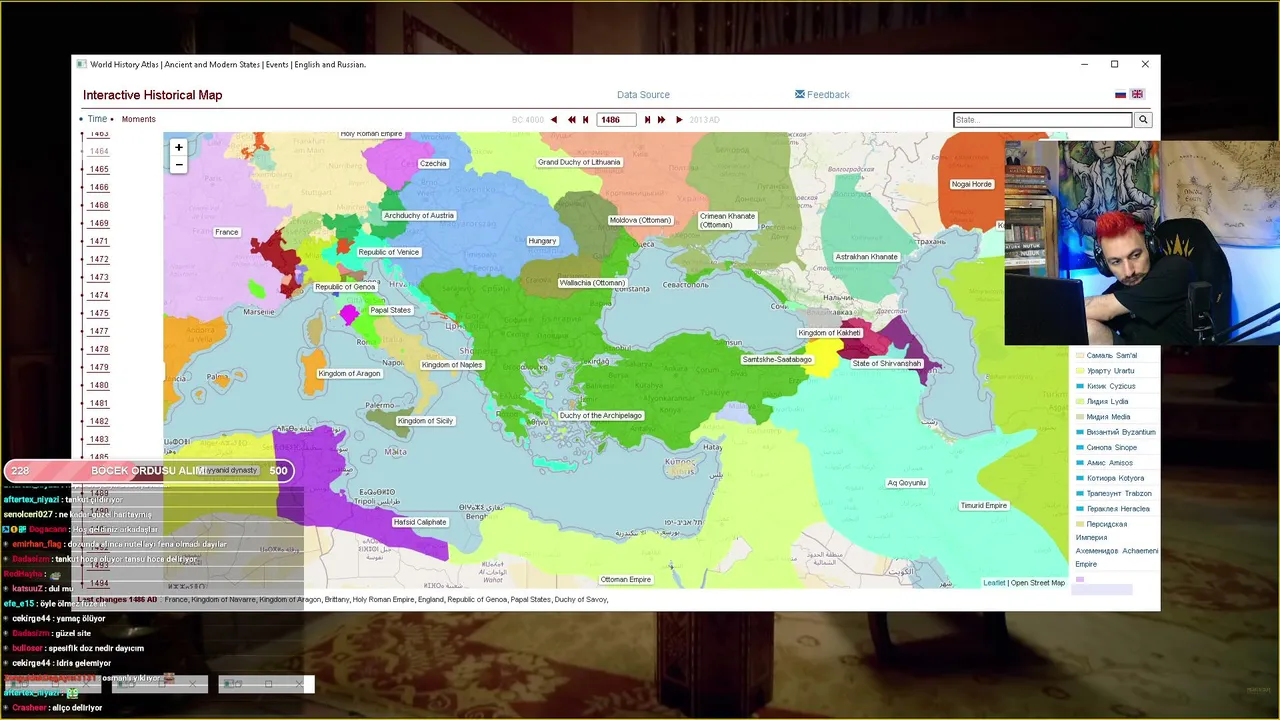Click the Kingdom of Sicily label
Viewport: 1280px width, 720px height.
[425, 421]
